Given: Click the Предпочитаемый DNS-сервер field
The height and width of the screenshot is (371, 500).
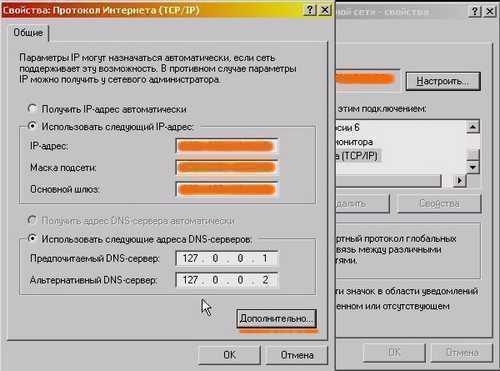Looking at the screenshot, I should click(x=227, y=258).
